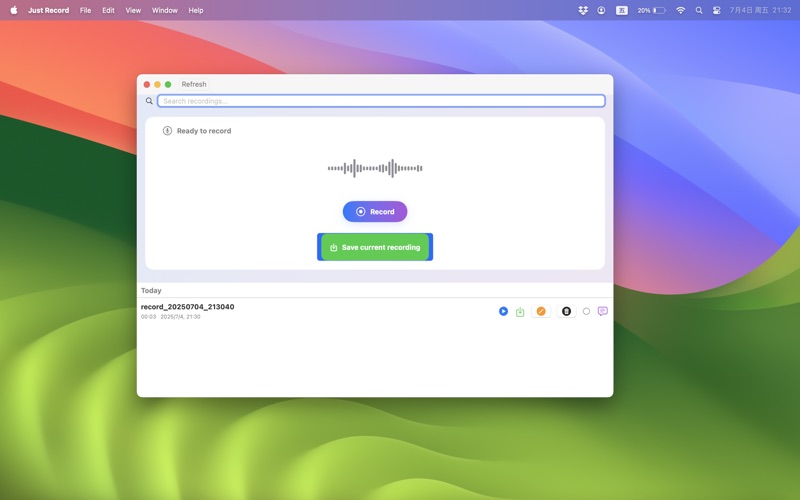Start recording with the Record button

[x=375, y=212]
